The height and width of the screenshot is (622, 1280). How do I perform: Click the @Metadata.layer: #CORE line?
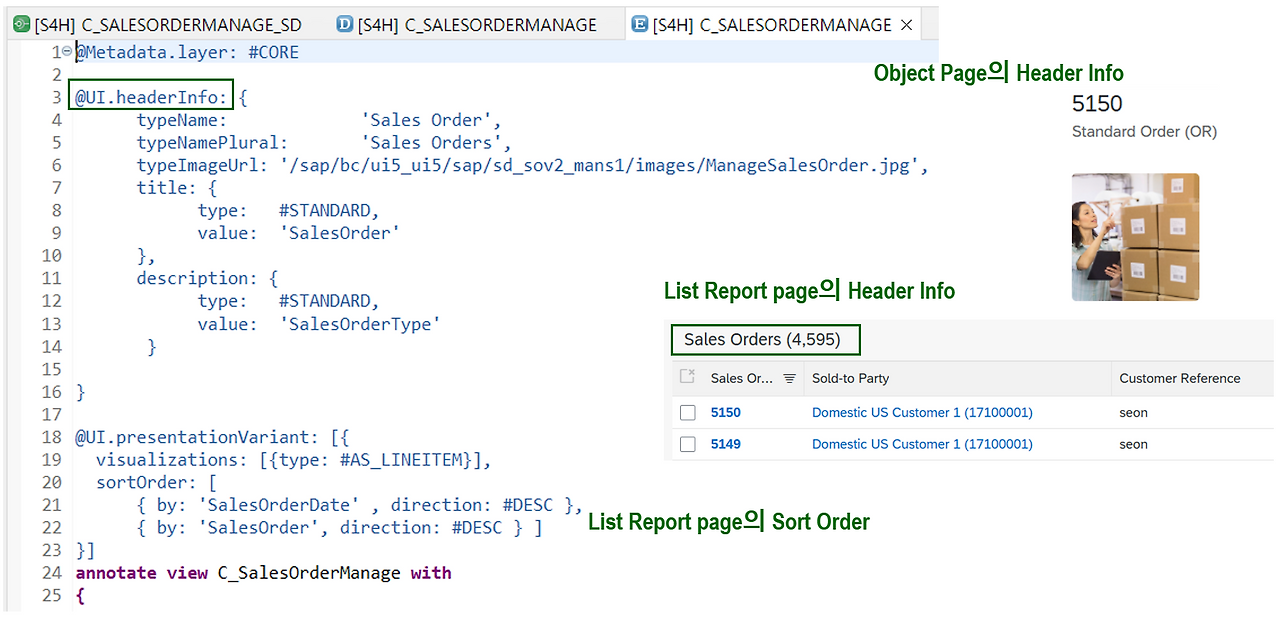click(188, 52)
